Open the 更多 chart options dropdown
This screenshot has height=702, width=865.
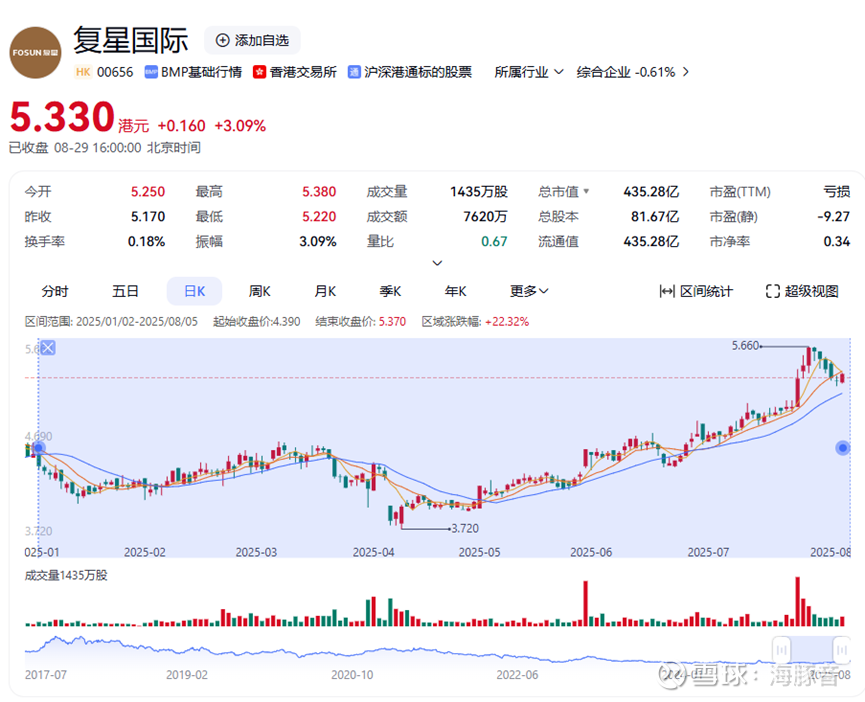tap(528, 291)
